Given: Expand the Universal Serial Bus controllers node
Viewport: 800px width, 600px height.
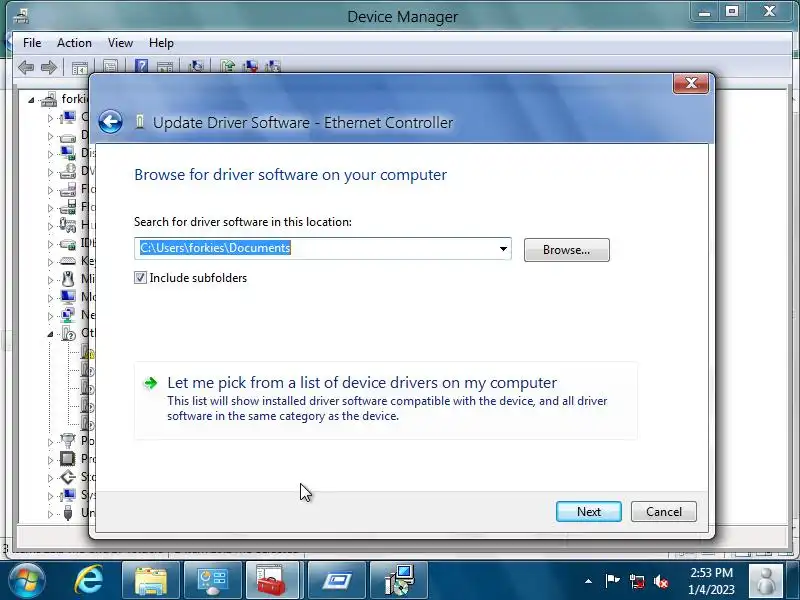Looking at the screenshot, I should click(50, 514).
